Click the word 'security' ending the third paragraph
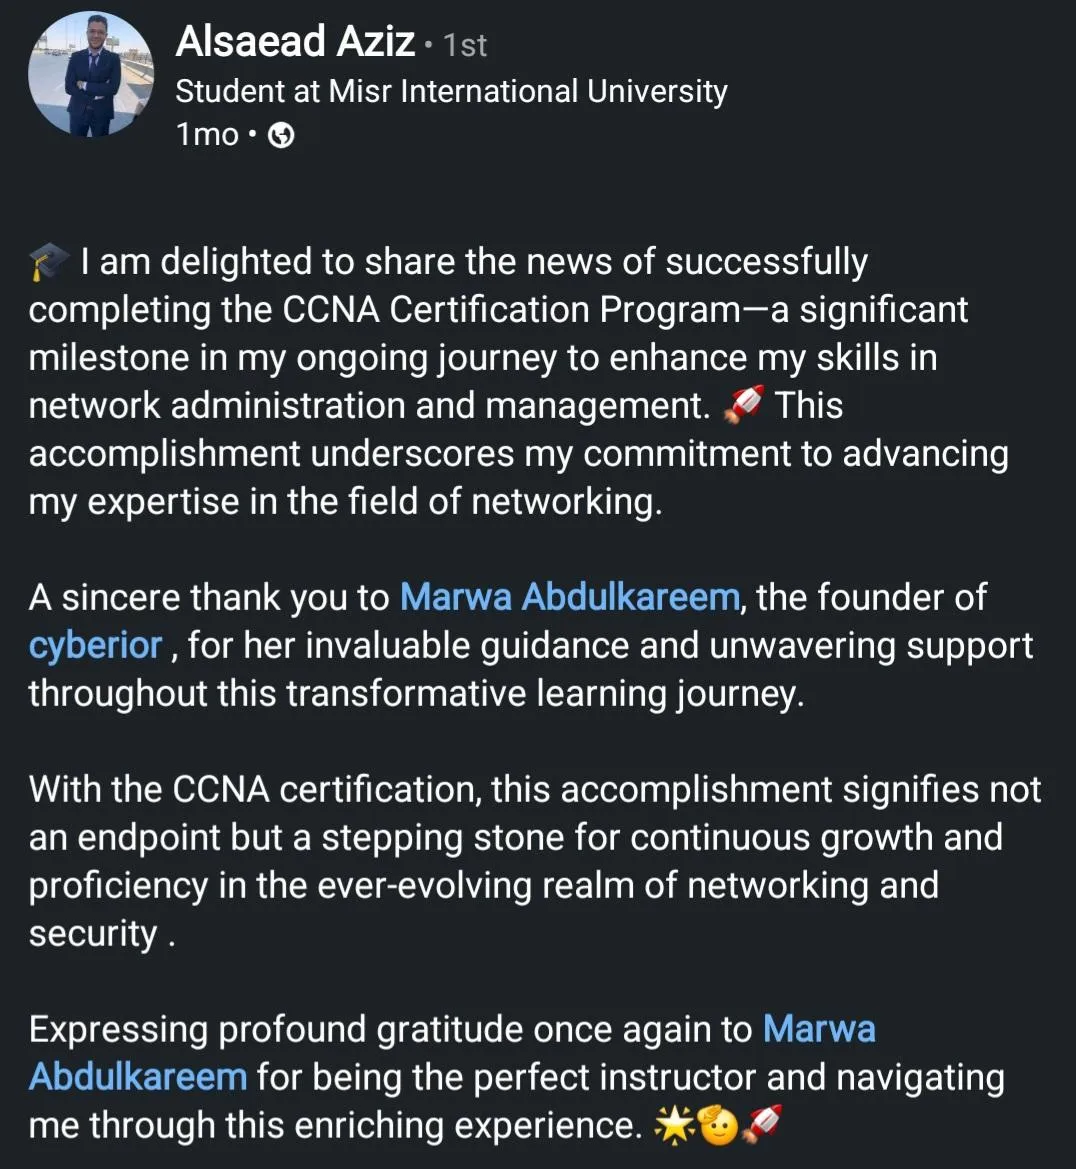The image size is (1076, 1169). (x=93, y=933)
